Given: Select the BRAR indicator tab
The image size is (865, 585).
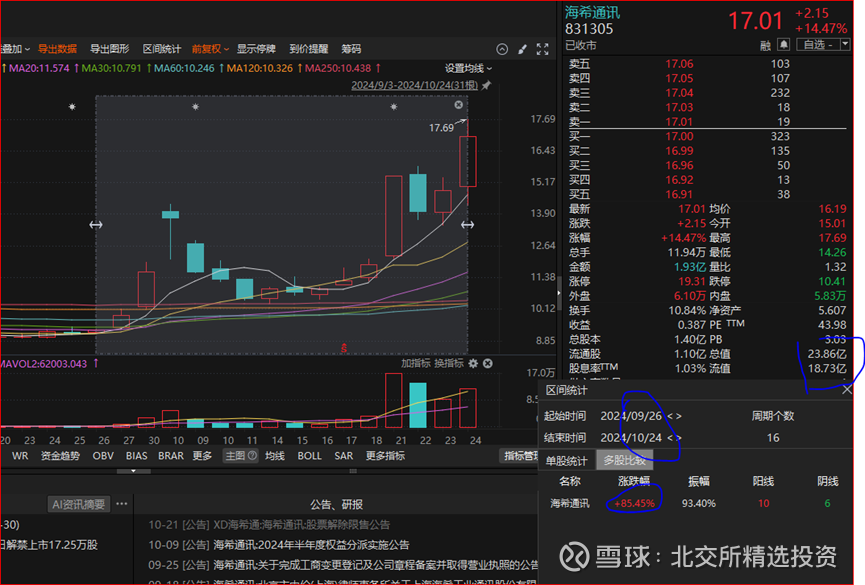Looking at the screenshot, I should pyautogui.click(x=171, y=456).
